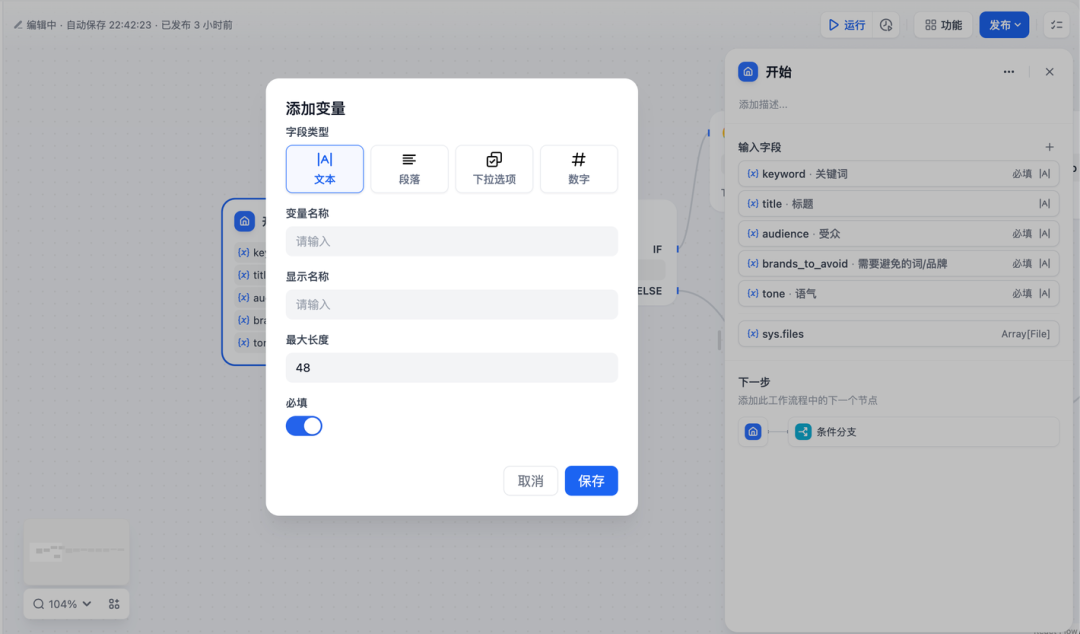1080x634 pixels.
Task: Cancel the dialog with 取消
Action: pos(530,481)
